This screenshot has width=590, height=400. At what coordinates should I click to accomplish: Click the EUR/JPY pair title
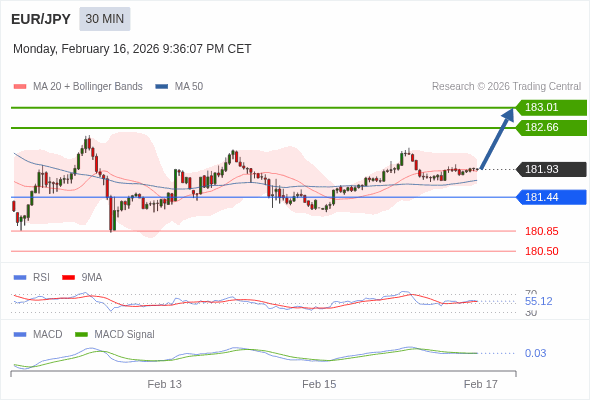coord(41,19)
